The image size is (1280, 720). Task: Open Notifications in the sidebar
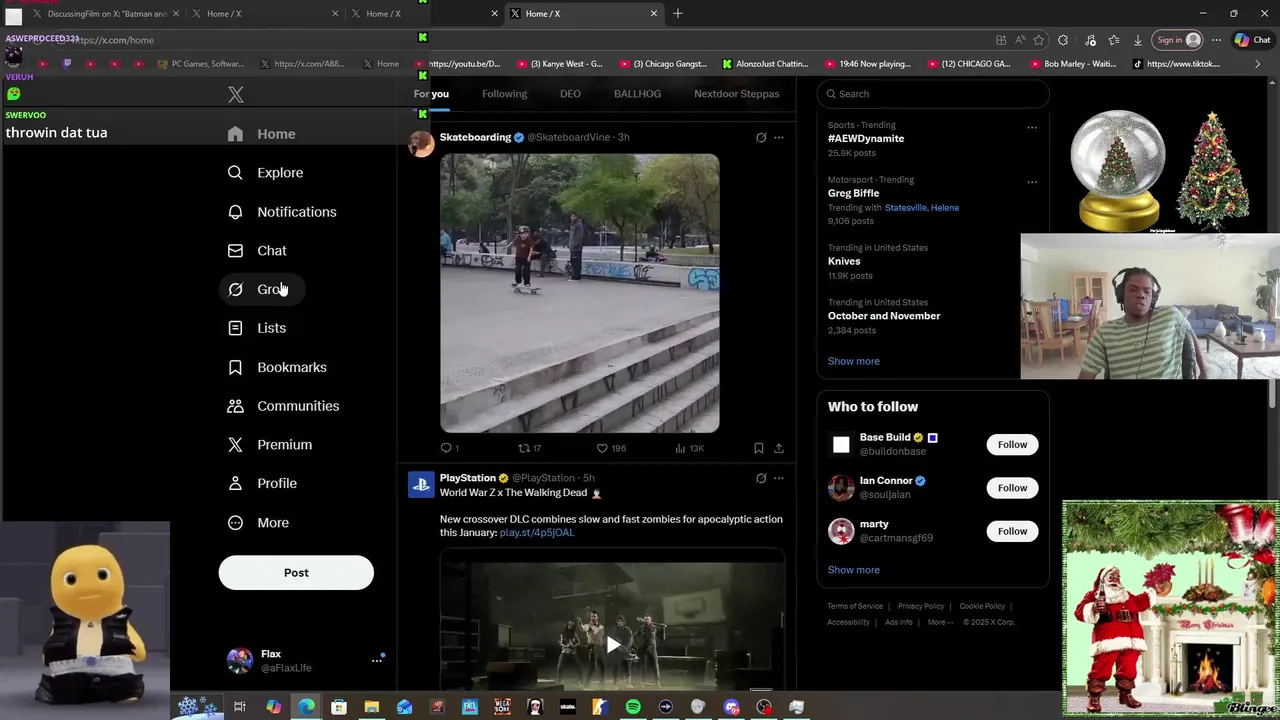[x=282, y=212]
